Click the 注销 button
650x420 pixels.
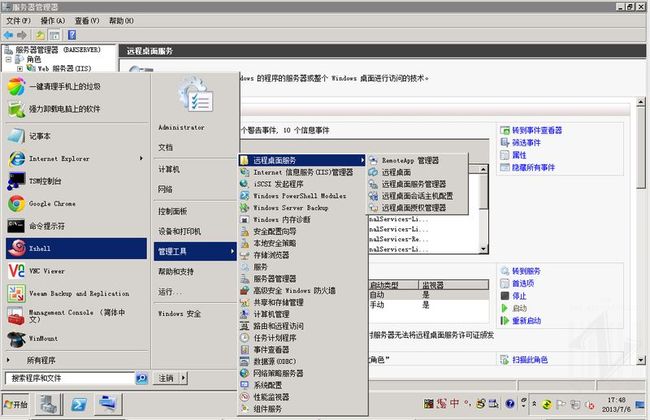166,378
